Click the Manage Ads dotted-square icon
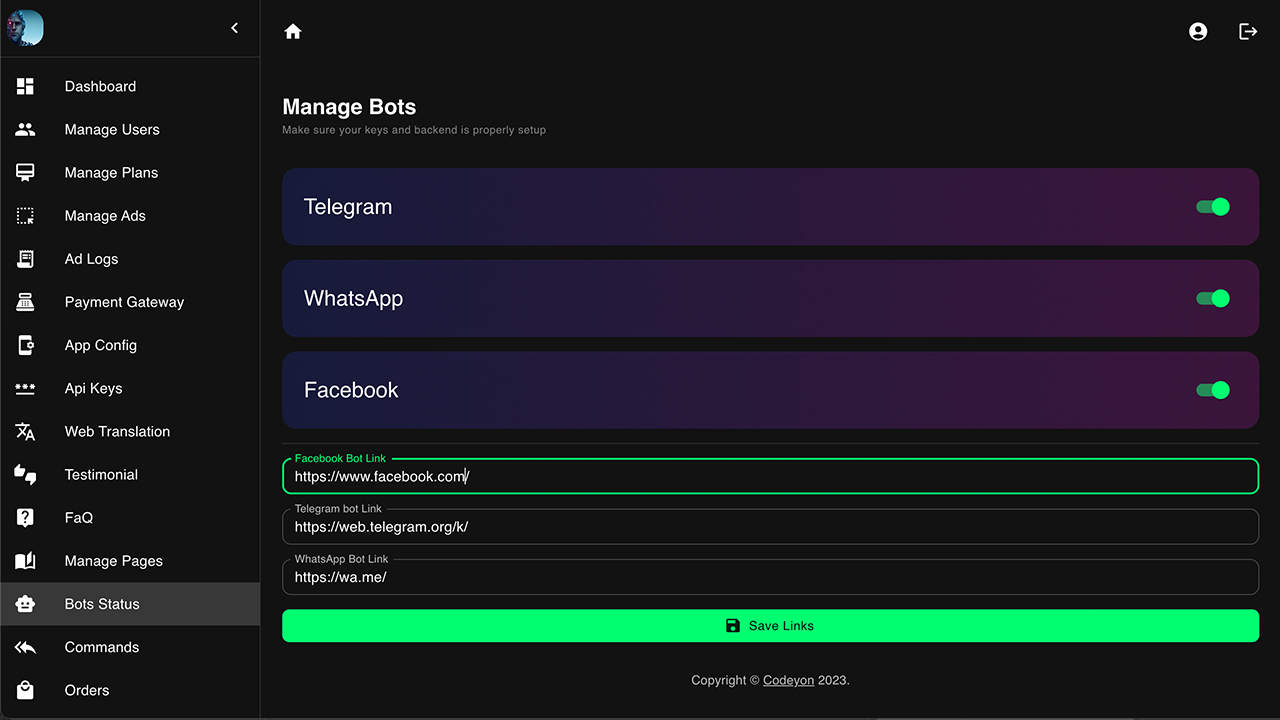Image resolution: width=1280 pixels, height=720 pixels. [25, 215]
